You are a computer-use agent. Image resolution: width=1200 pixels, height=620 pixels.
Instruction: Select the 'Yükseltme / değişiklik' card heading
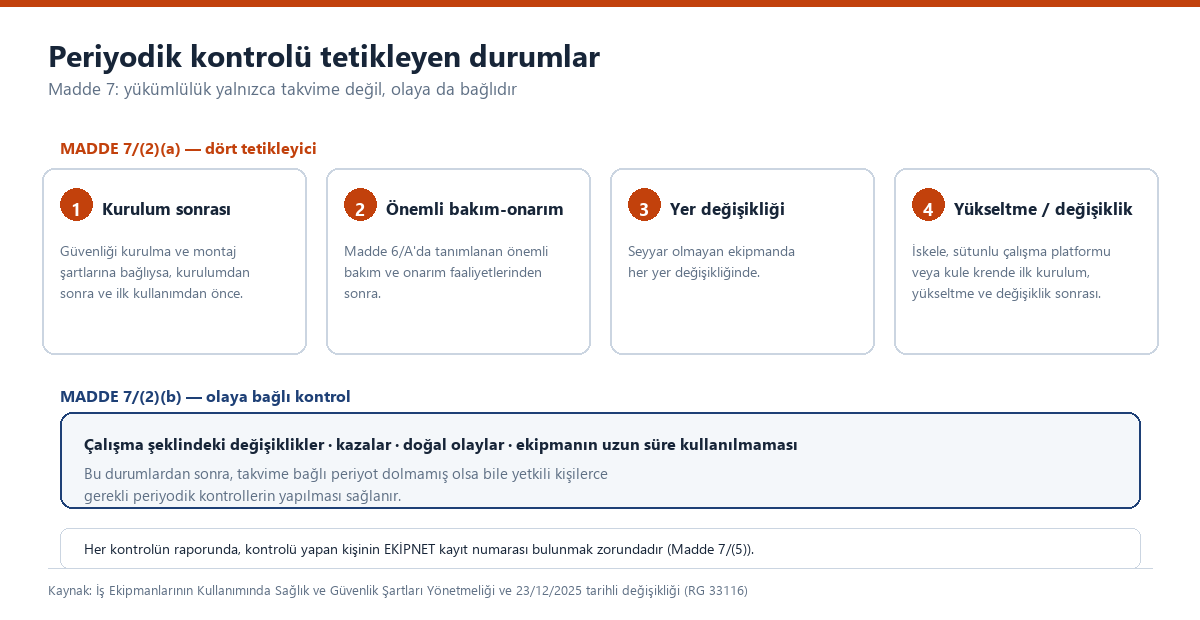tap(1043, 209)
